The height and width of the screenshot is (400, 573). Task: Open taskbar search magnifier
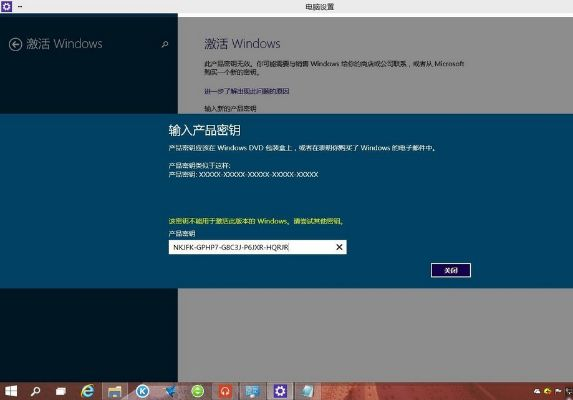(x=35, y=391)
